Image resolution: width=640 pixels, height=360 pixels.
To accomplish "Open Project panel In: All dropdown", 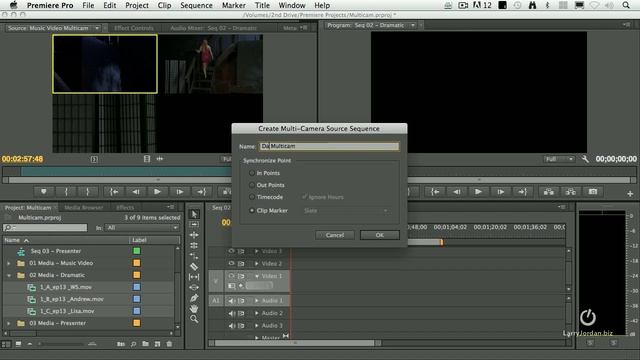I will (x=142, y=227).
